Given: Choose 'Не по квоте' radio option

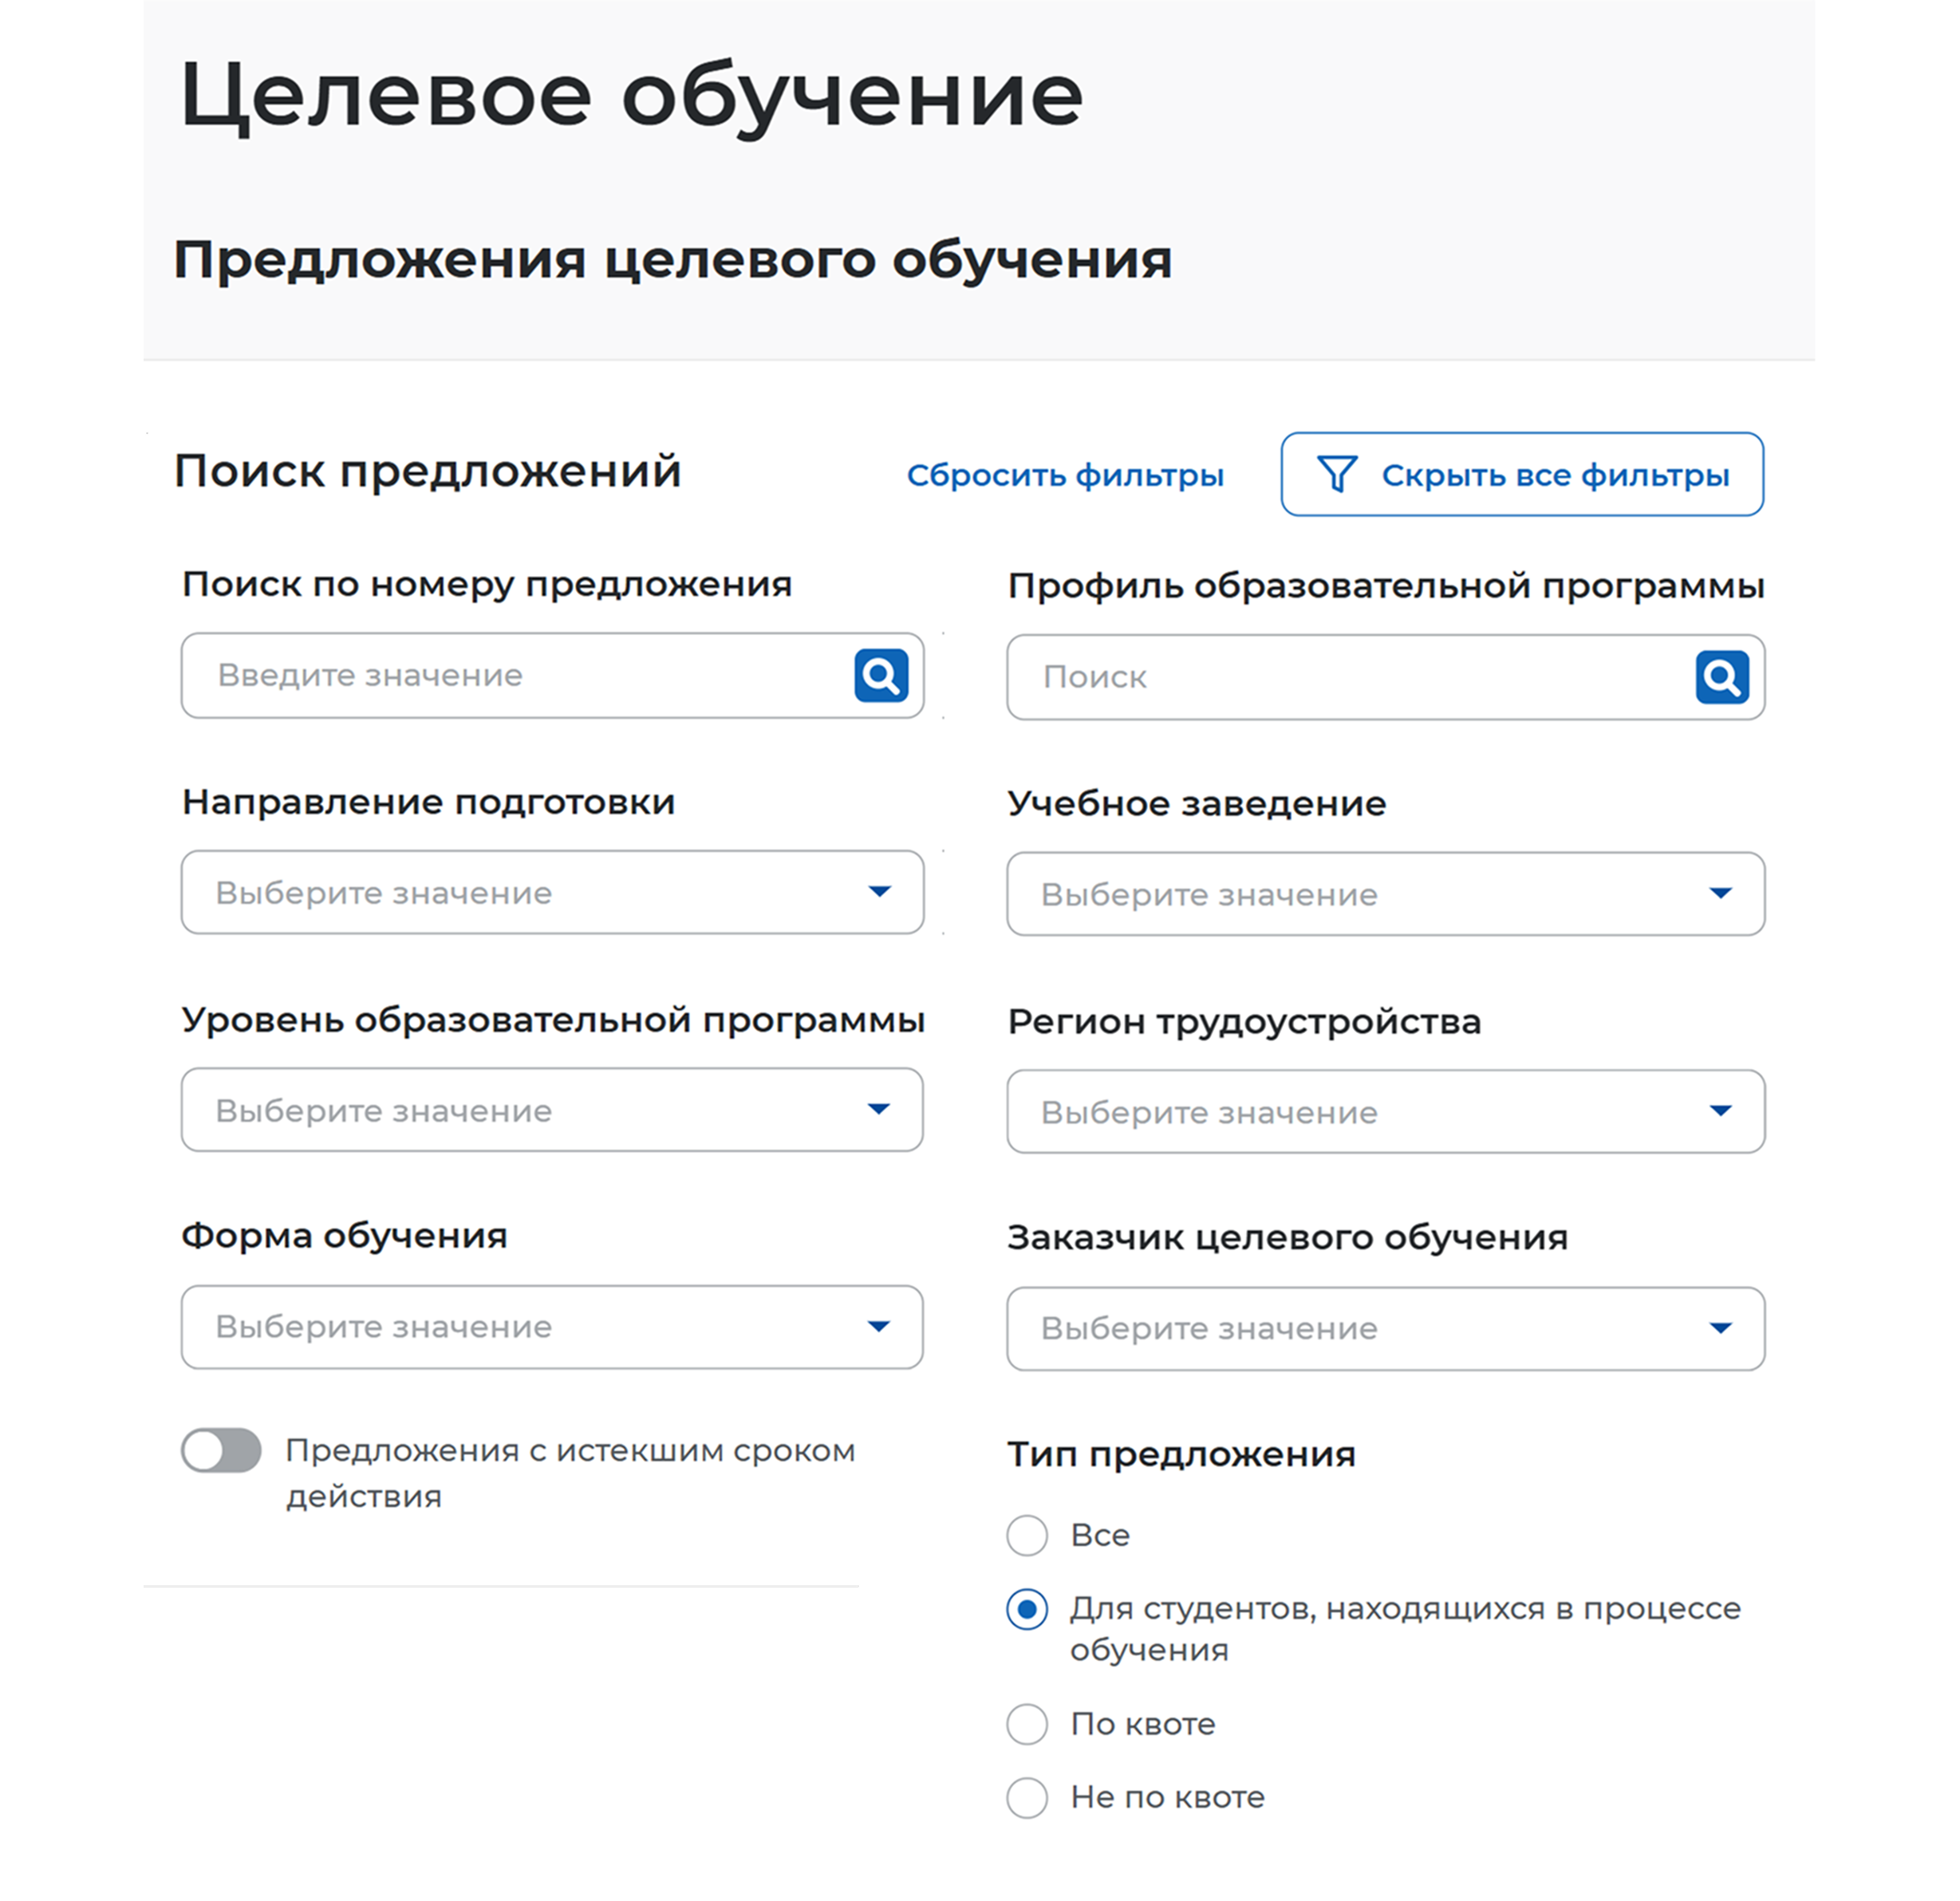Looking at the screenshot, I should (1027, 1797).
